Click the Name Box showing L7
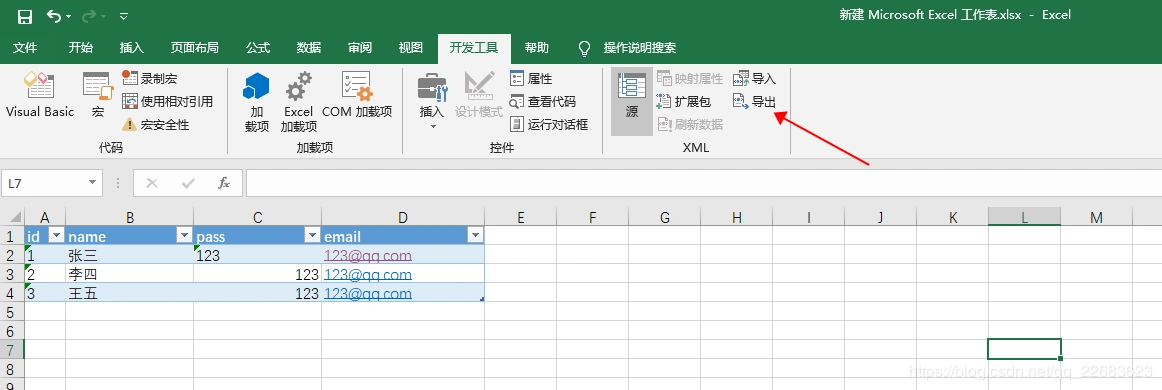 (x=43, y=182)
